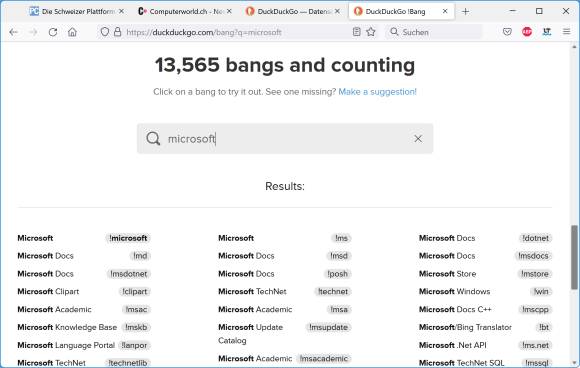Click the !dotnet bang badge
The image size is (580, 368).
click(x=535, y=238)
